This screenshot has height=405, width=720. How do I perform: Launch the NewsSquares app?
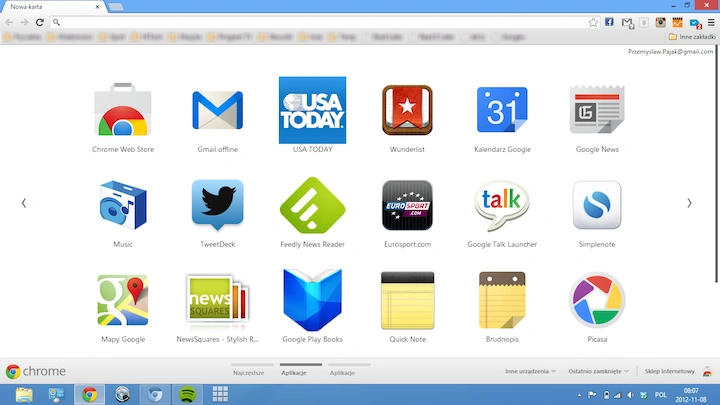point(217,298)
